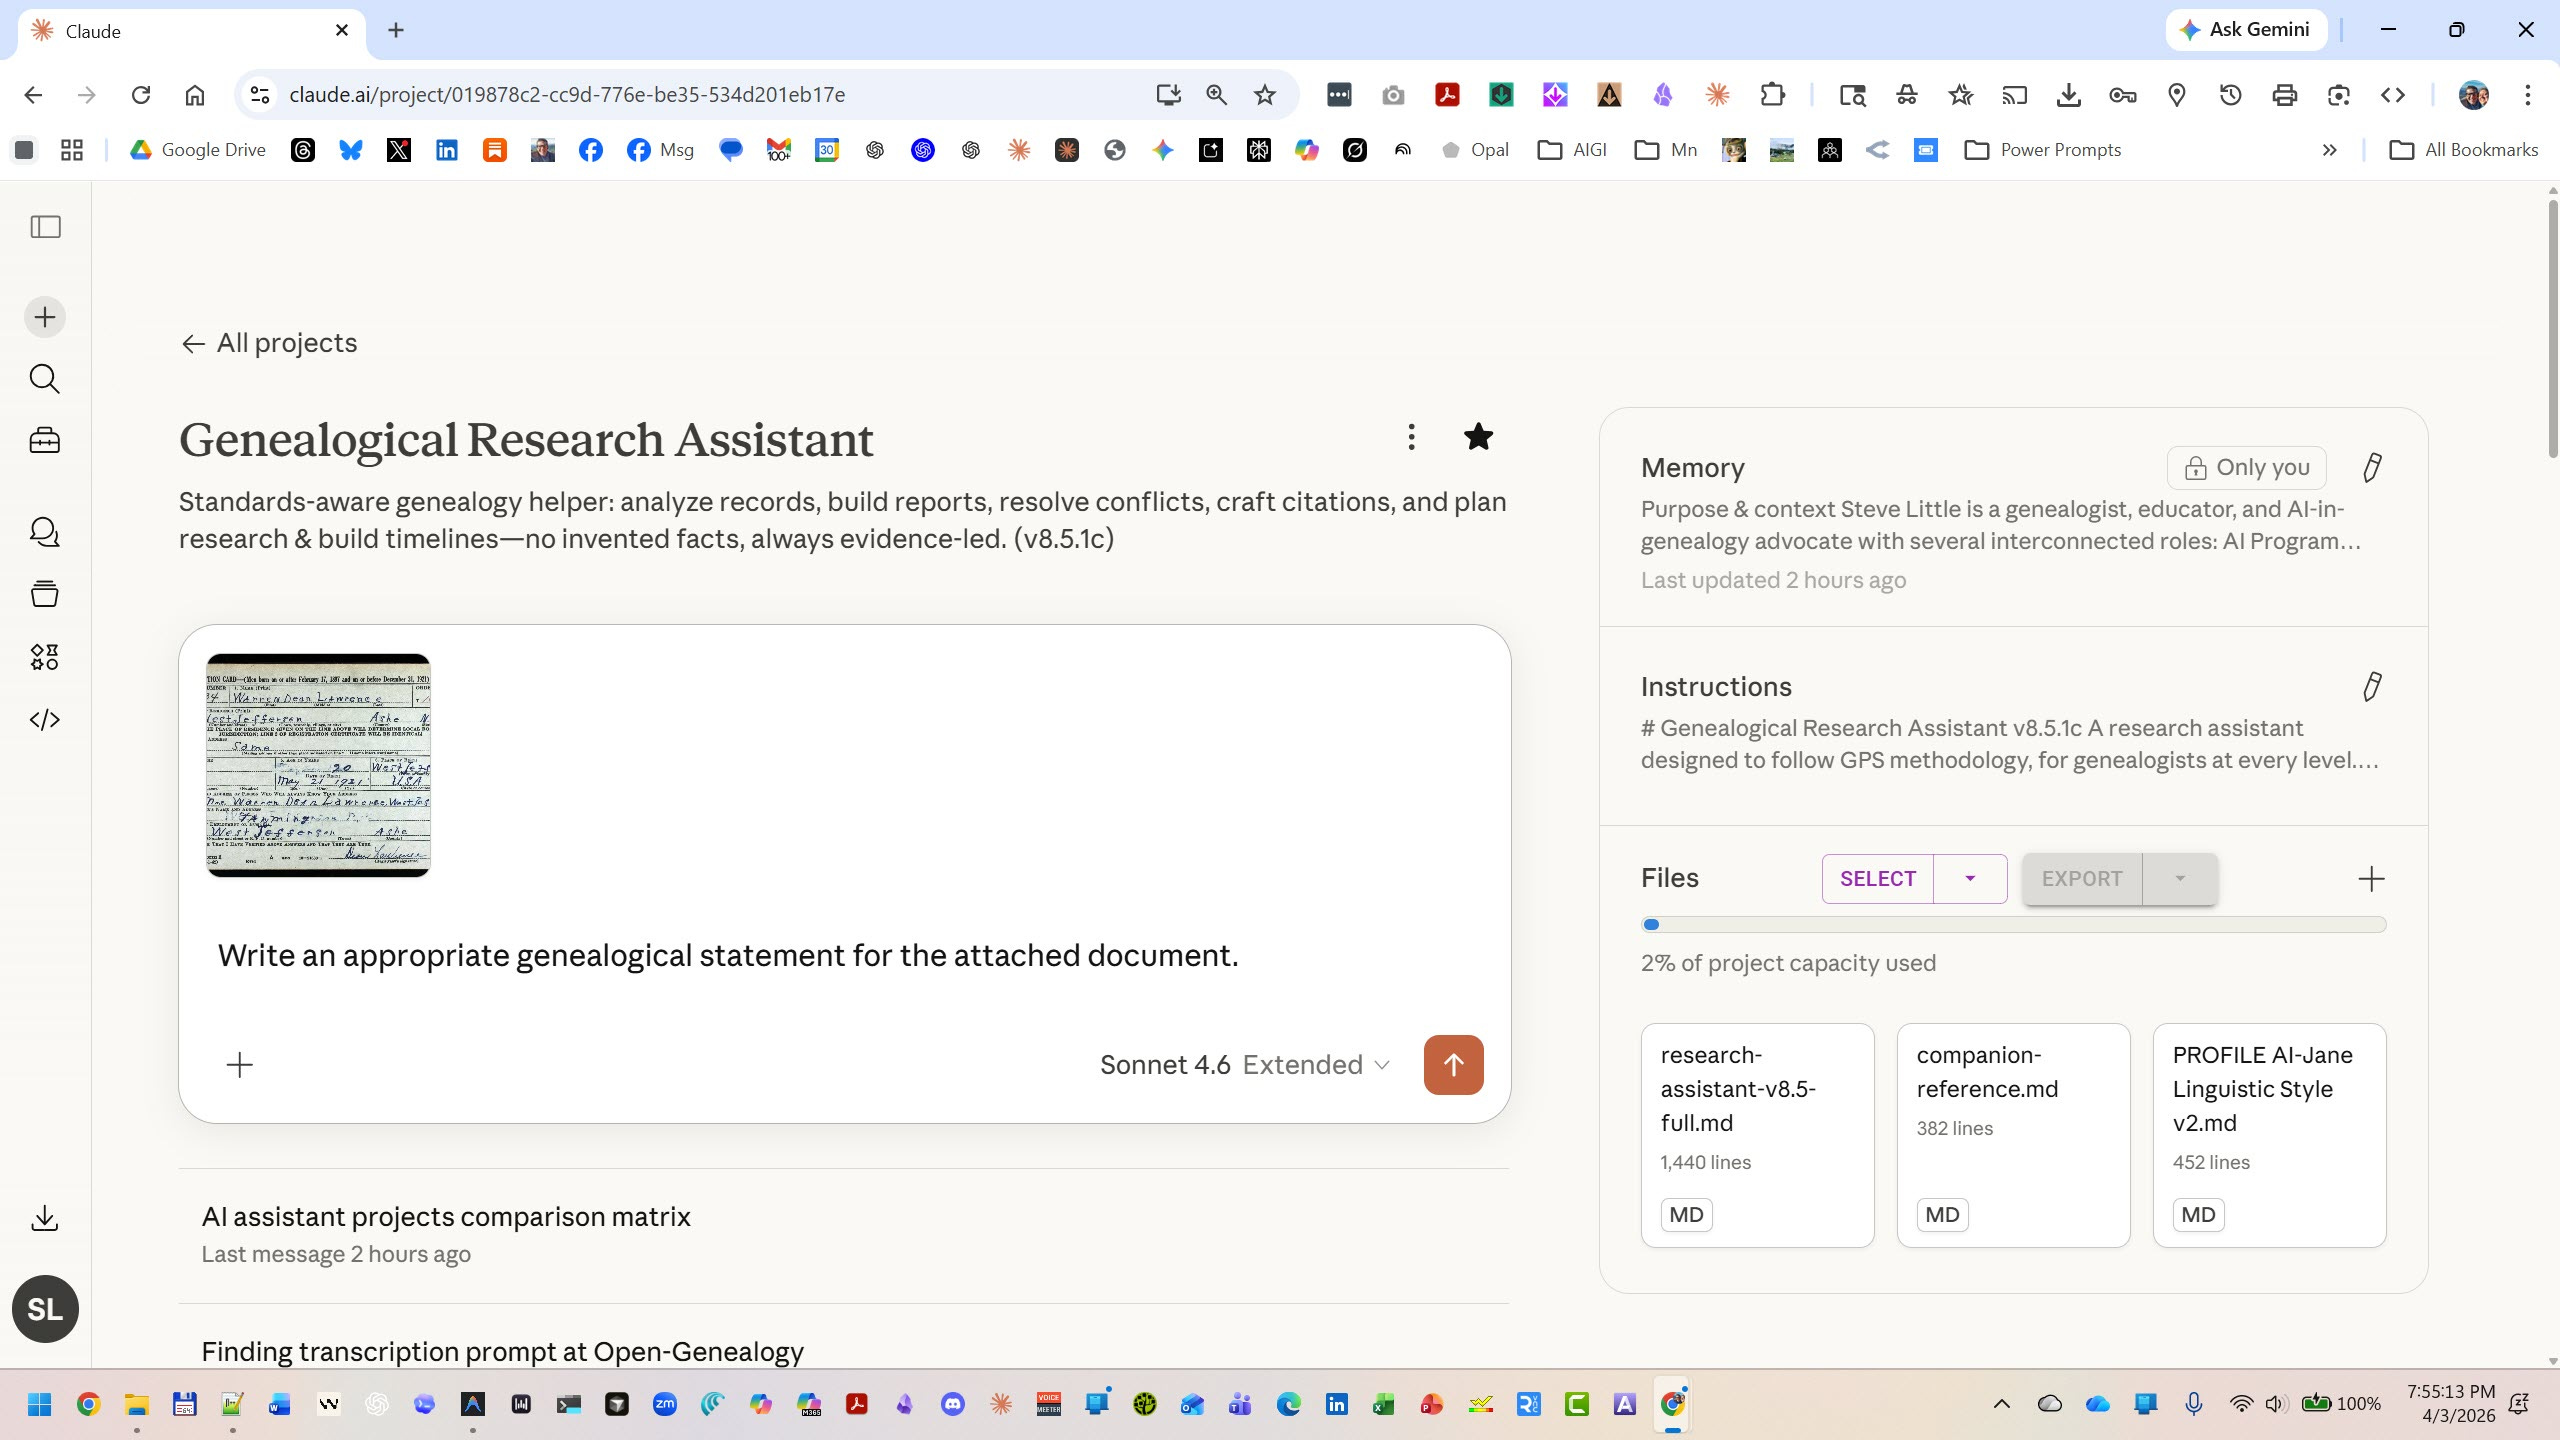
Task: Edit project Instructions with pencil icon
Action: [x=2371, y=686]
